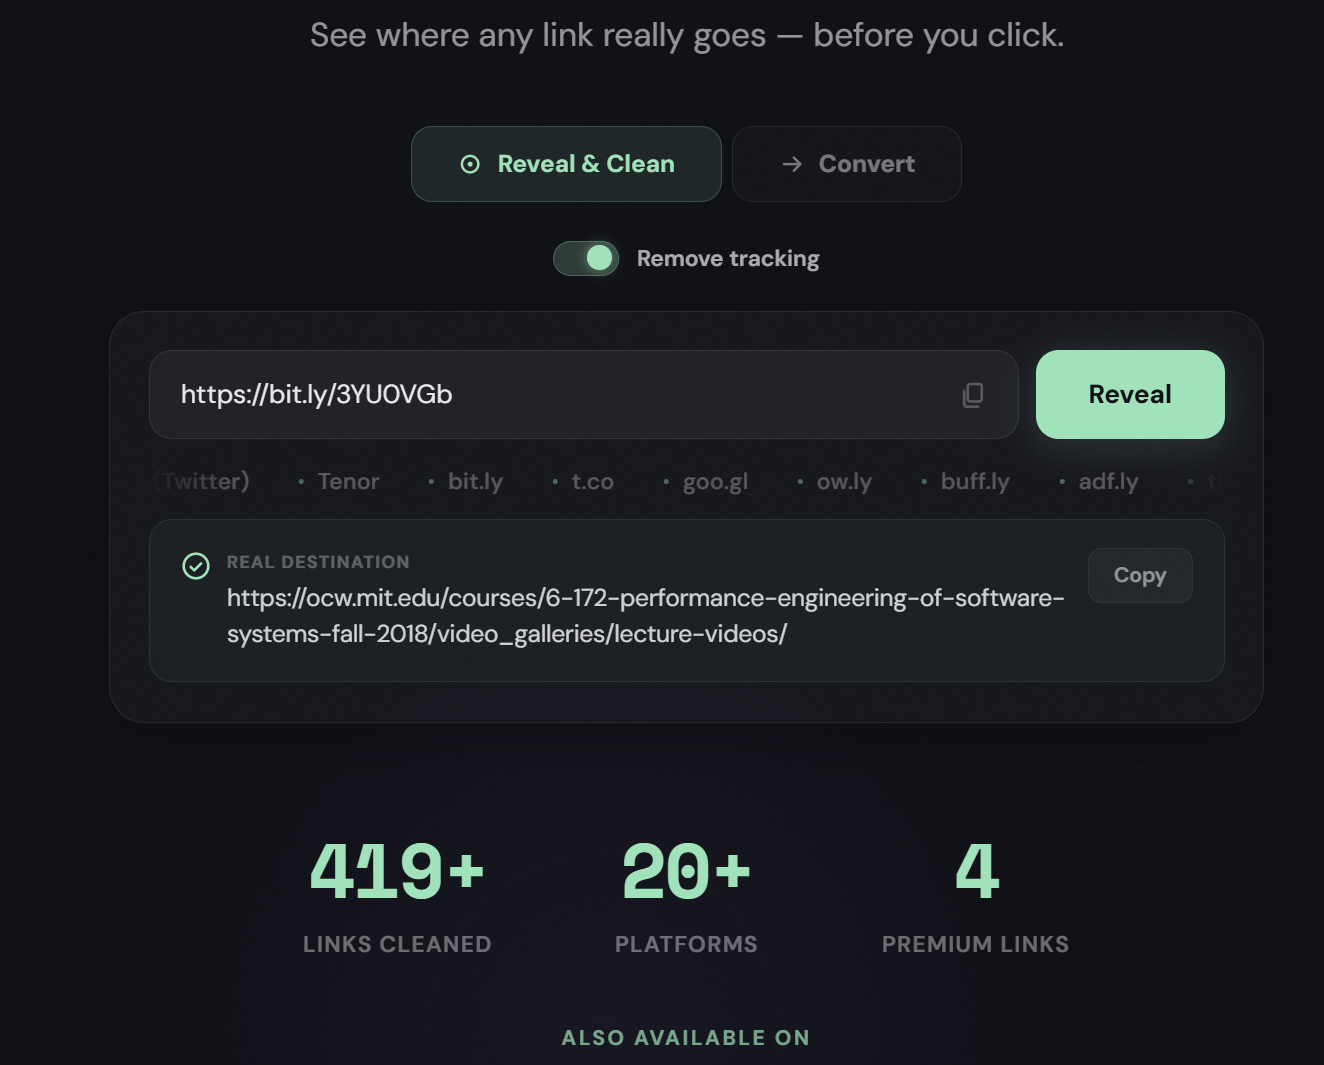Click the green checkmark beside REAL DESTINATION
The width and height of the screenshot is (1324, 1065).
pyautogui.click(x=196, y=566)
